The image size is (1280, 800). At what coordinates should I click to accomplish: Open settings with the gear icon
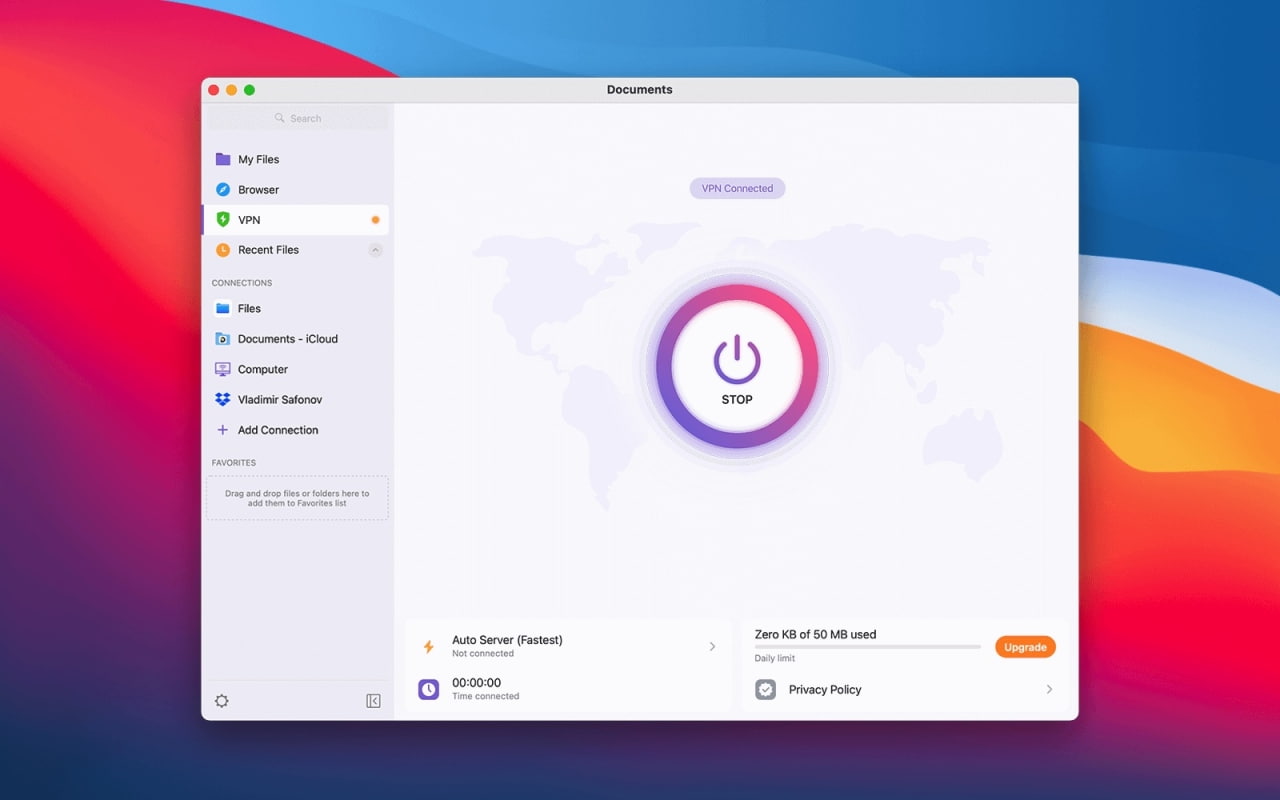point(222,701)
